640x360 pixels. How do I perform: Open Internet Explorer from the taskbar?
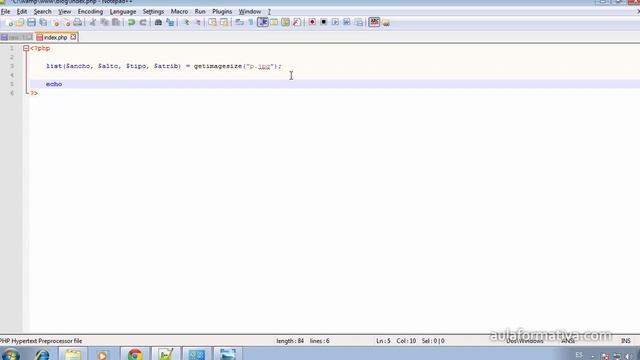(x=42, y=355)
